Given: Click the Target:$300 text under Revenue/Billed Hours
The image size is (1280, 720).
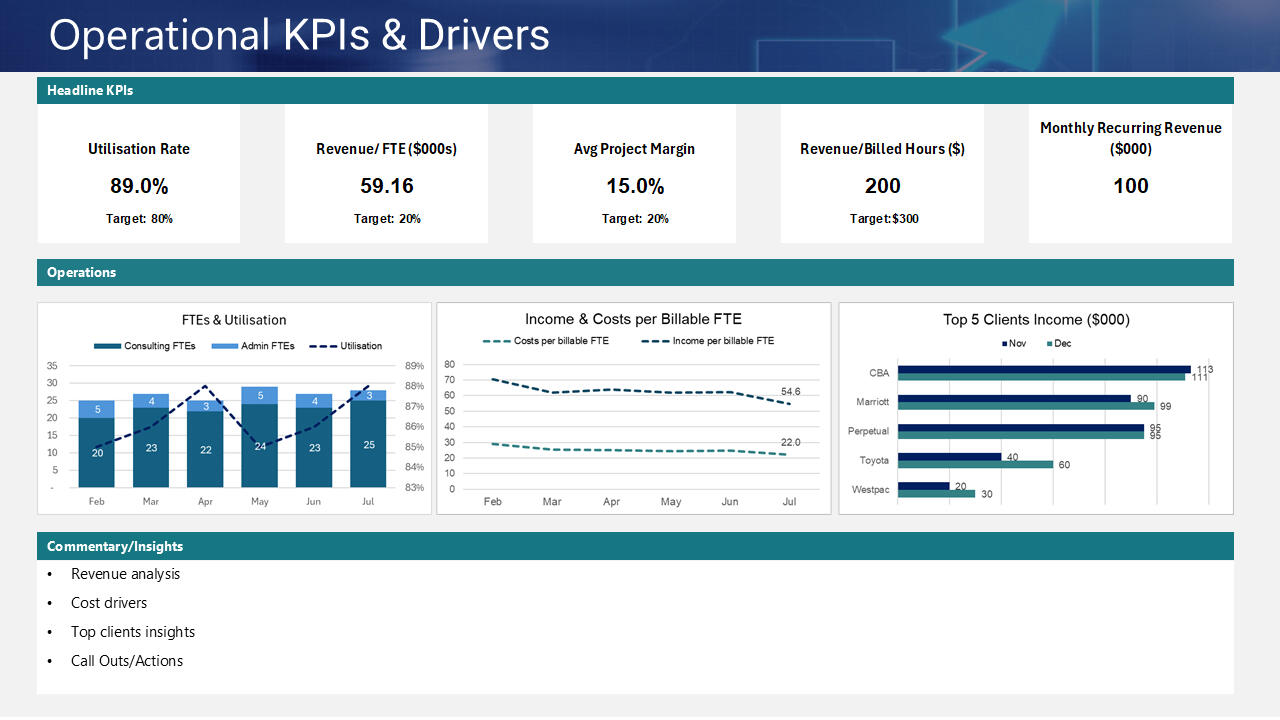Looking at the screenshot, I should click(x=884, y=219).
